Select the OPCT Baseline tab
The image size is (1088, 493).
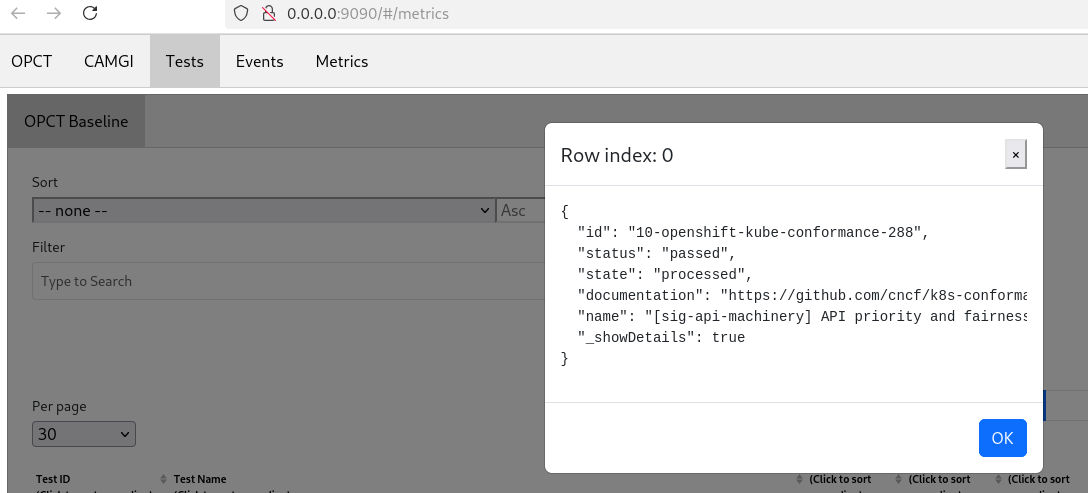pyautogui.click(x=76, y=121)
